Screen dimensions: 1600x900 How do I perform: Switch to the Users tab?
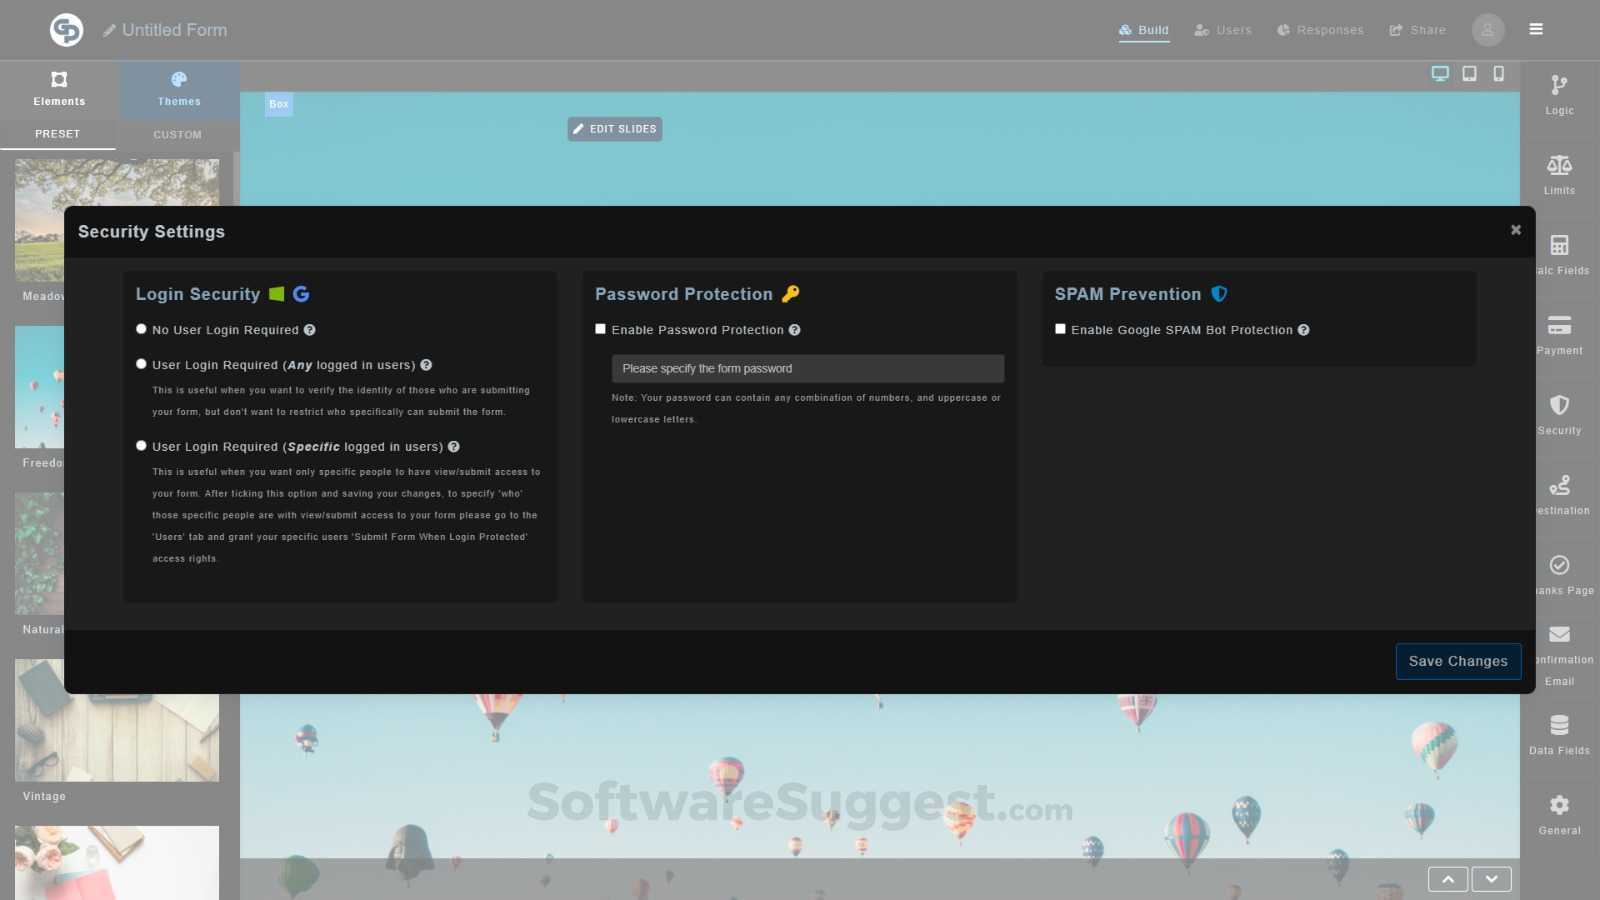point(1222,29)
